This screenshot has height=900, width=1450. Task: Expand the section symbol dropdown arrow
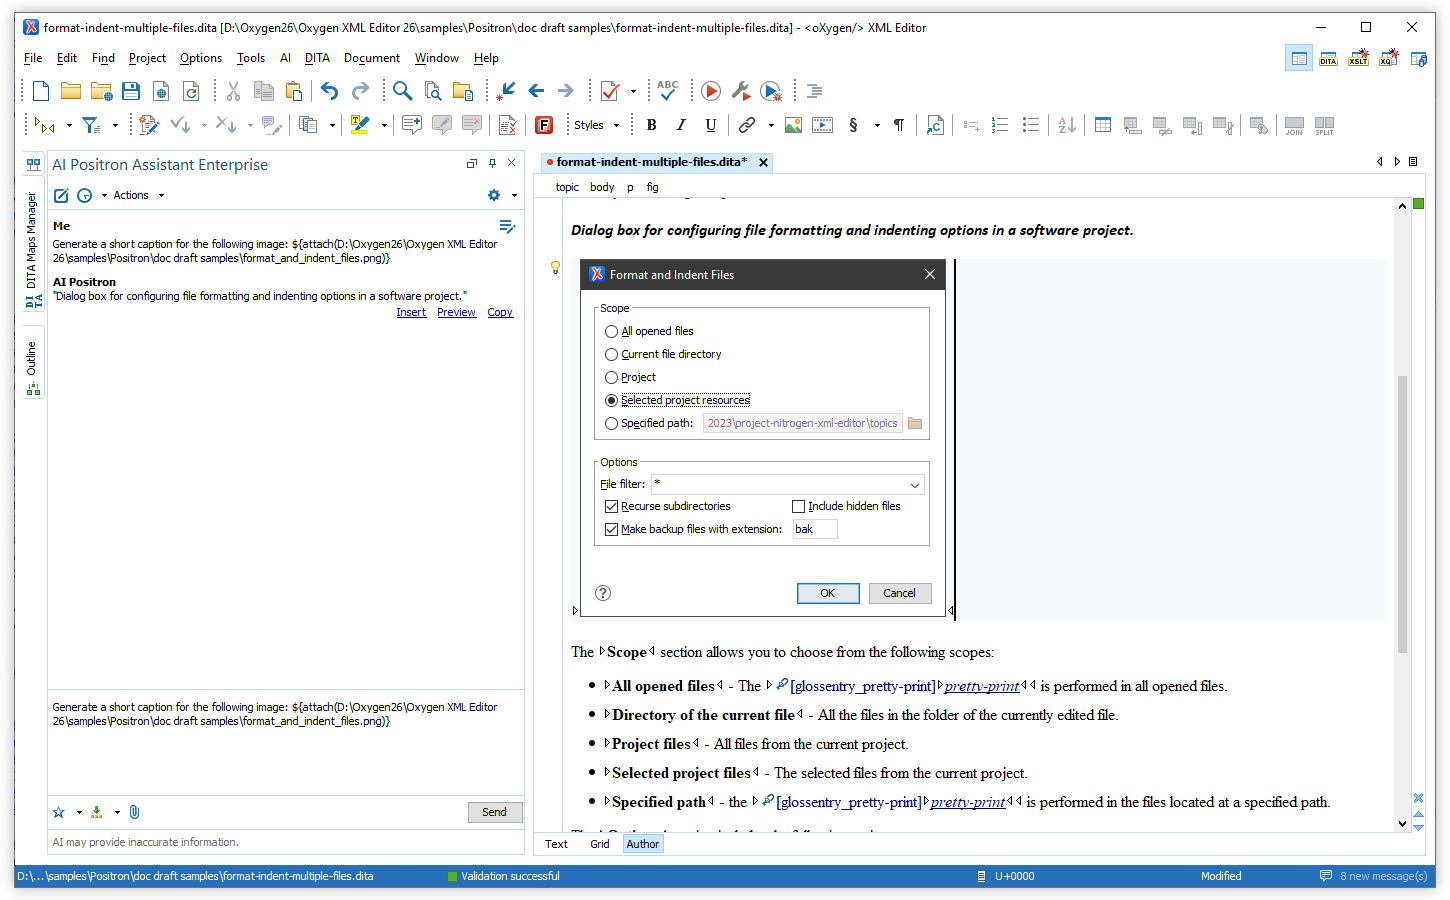click(x=877, y=125)
